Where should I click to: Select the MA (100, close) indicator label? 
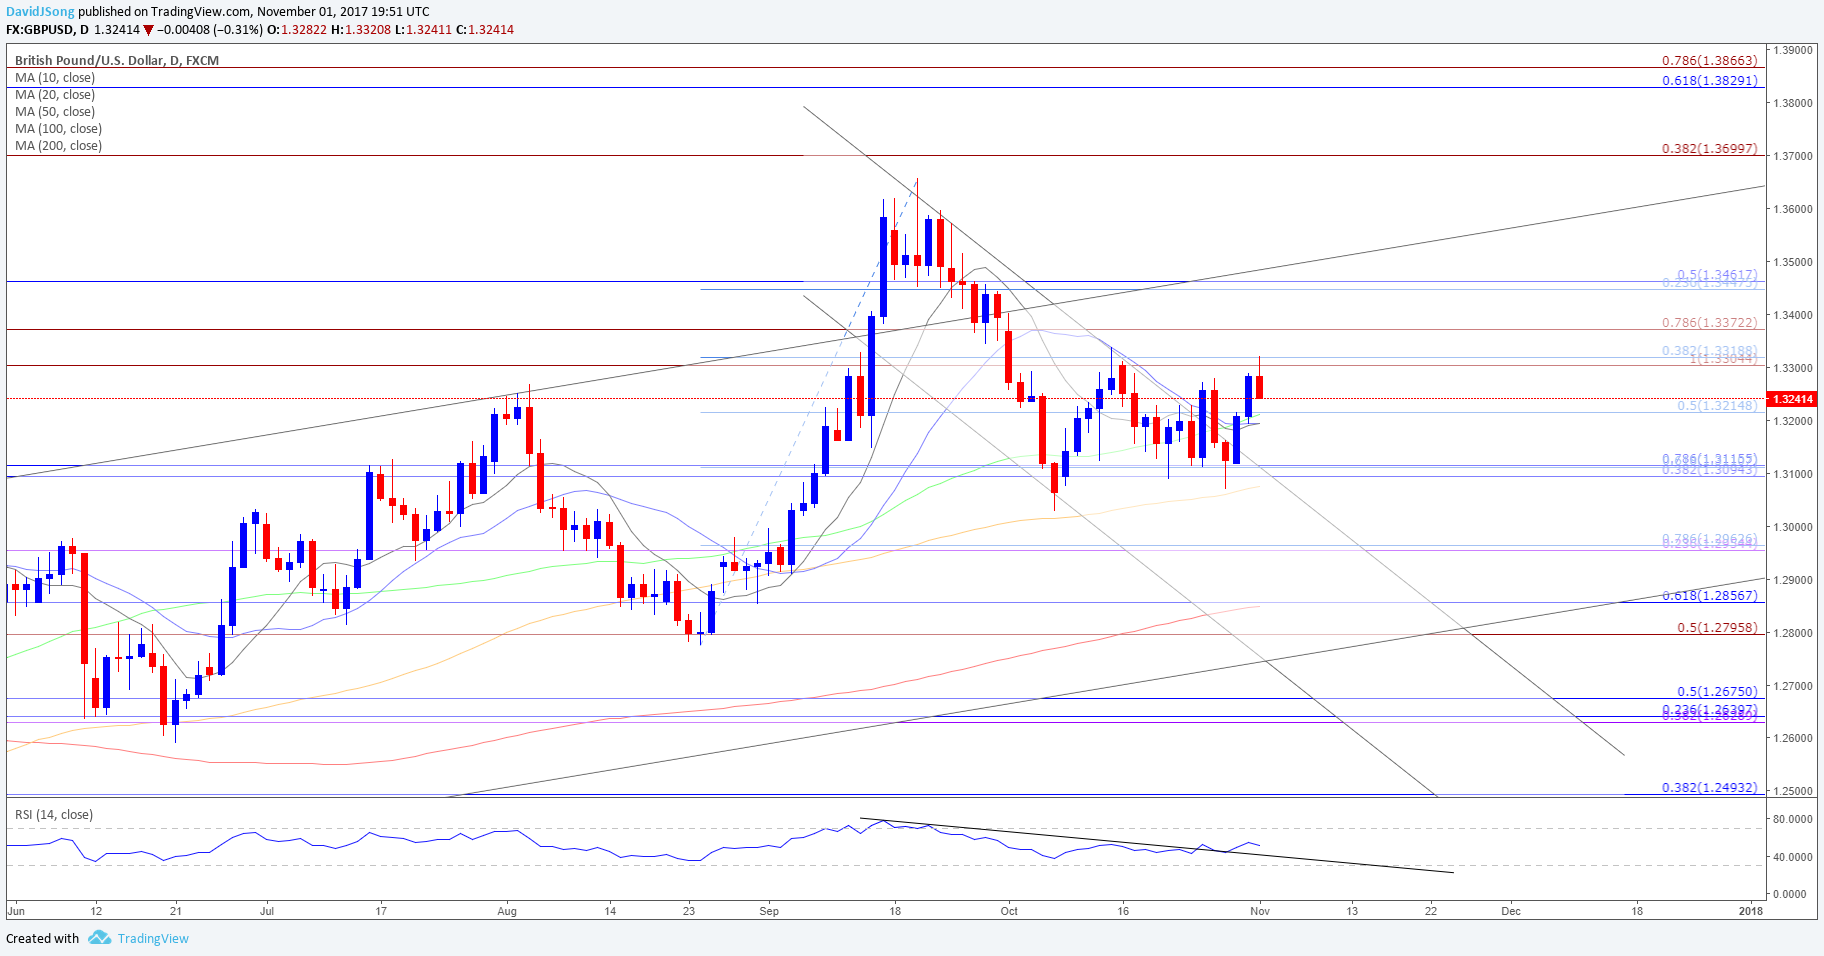(x=58, y=129)
